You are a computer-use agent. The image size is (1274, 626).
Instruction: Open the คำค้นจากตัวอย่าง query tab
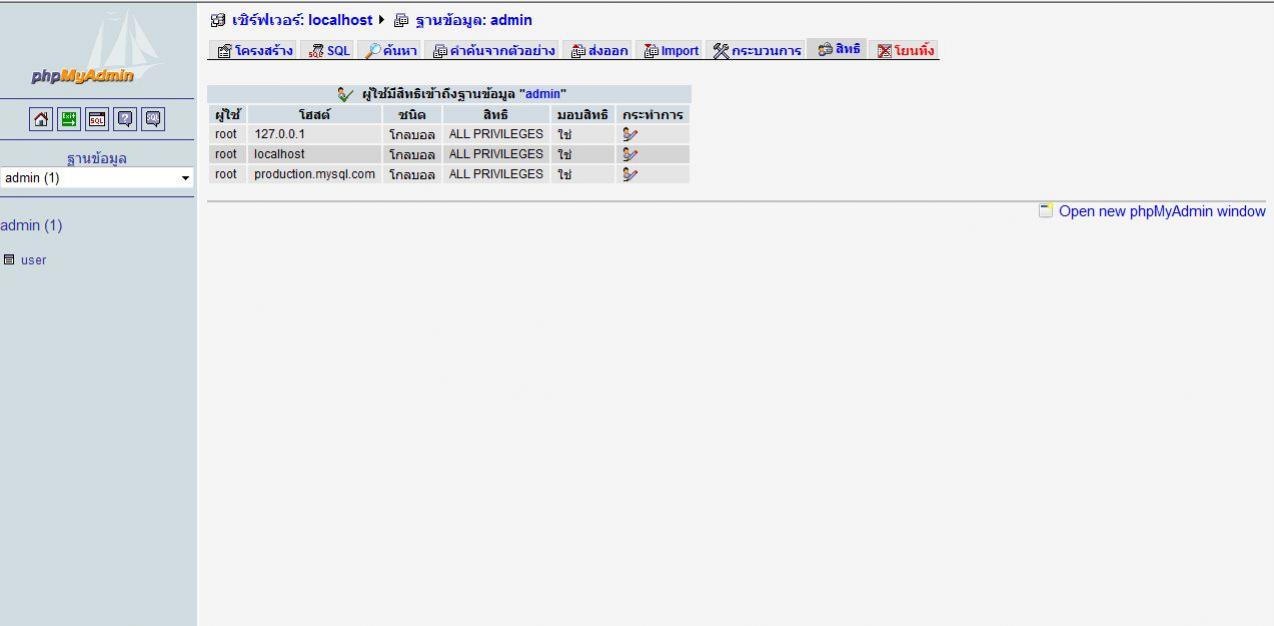click(493, 50)
